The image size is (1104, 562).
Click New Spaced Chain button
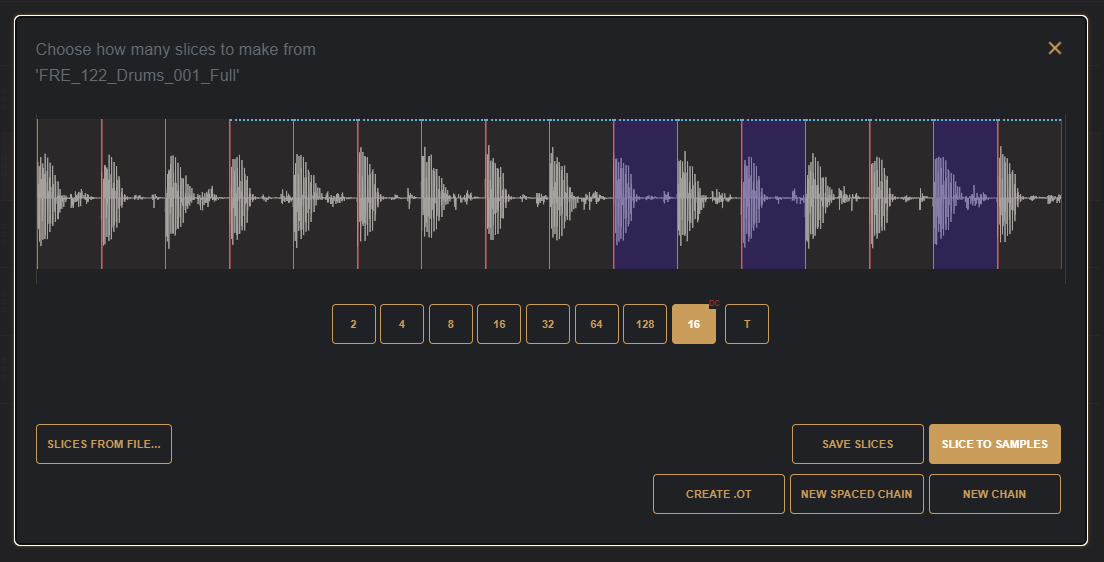tap(857, 494)
